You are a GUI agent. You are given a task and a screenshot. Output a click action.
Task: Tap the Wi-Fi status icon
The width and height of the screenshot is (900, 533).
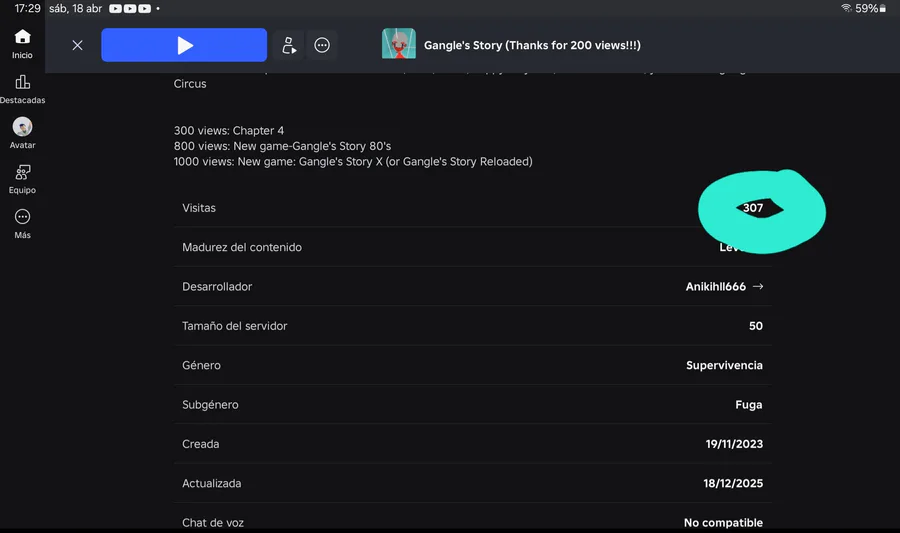[x=846, y=8]
